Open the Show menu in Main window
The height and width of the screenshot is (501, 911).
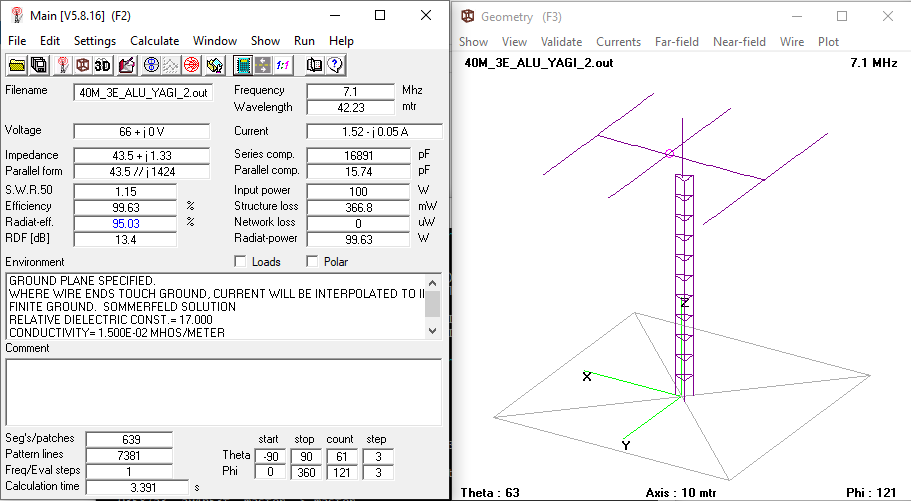[x=266, y=41]
